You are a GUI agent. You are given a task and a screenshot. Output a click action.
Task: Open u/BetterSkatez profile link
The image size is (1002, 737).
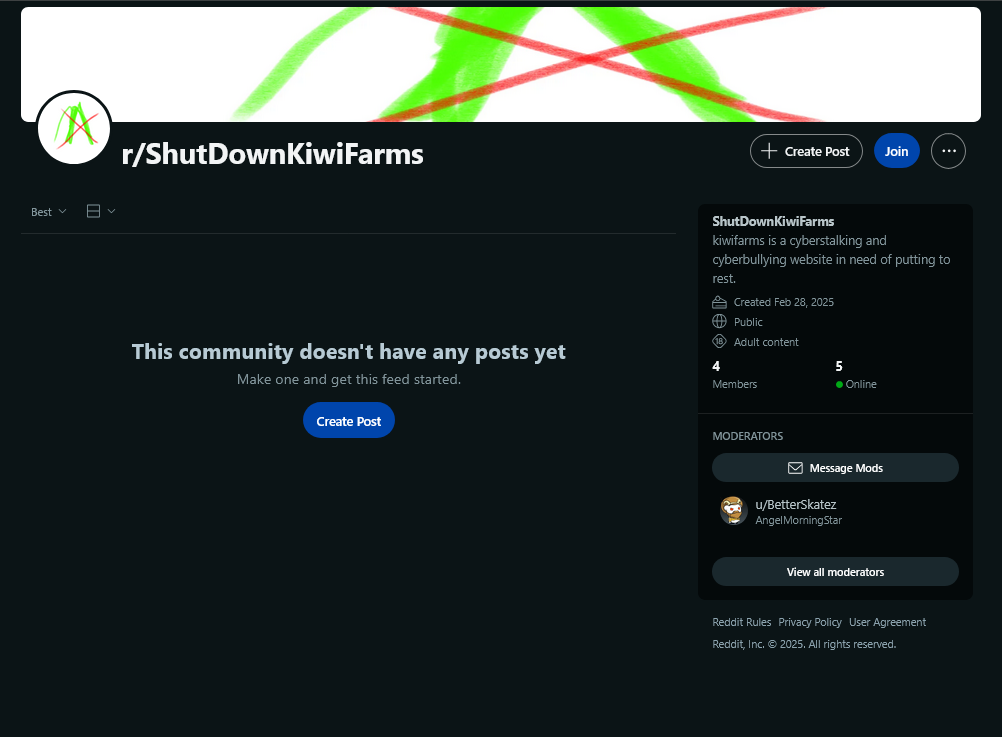tap(796, 504)
